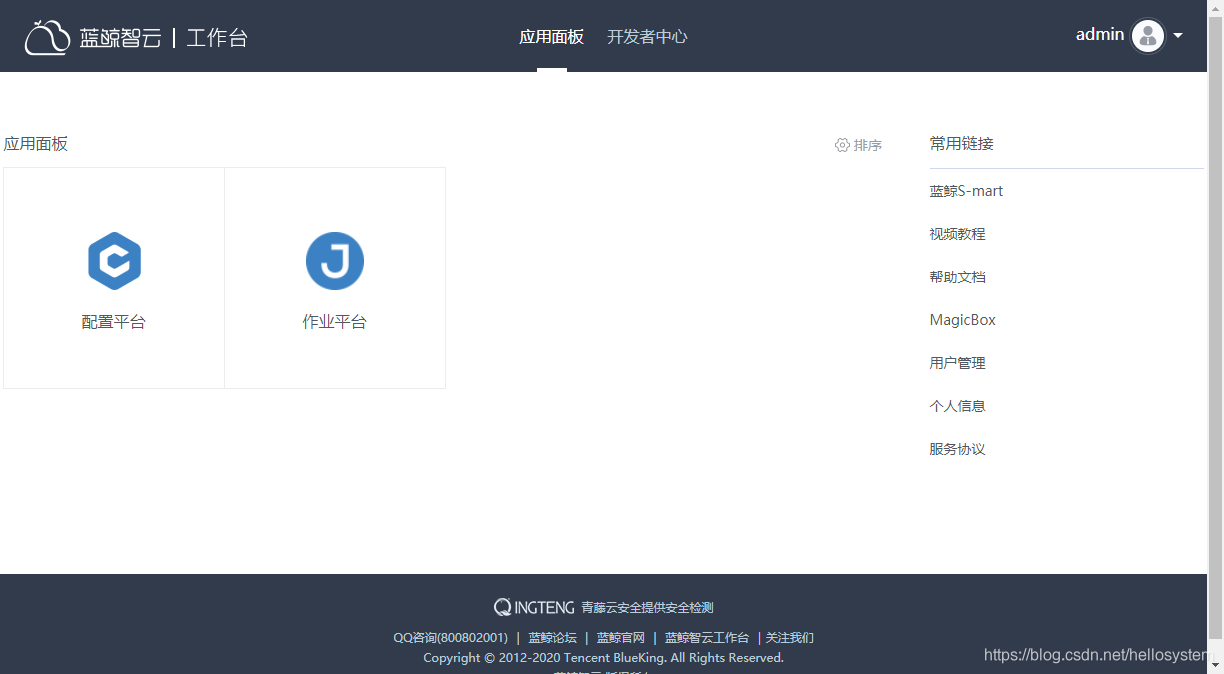Click the 排序 gear icon
This screenshot has height=674, width=1224.
842,145
